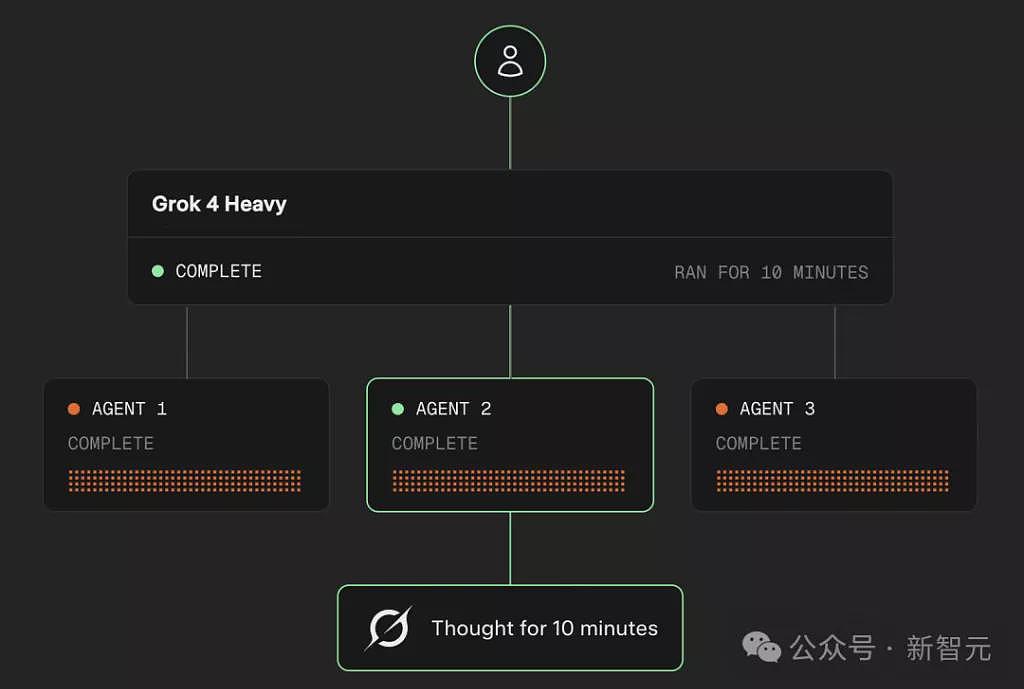The width and height of the screenshot is (1024, 689).
Task: Click Agent 3 orange status dot
Action: tap(722, 409)
